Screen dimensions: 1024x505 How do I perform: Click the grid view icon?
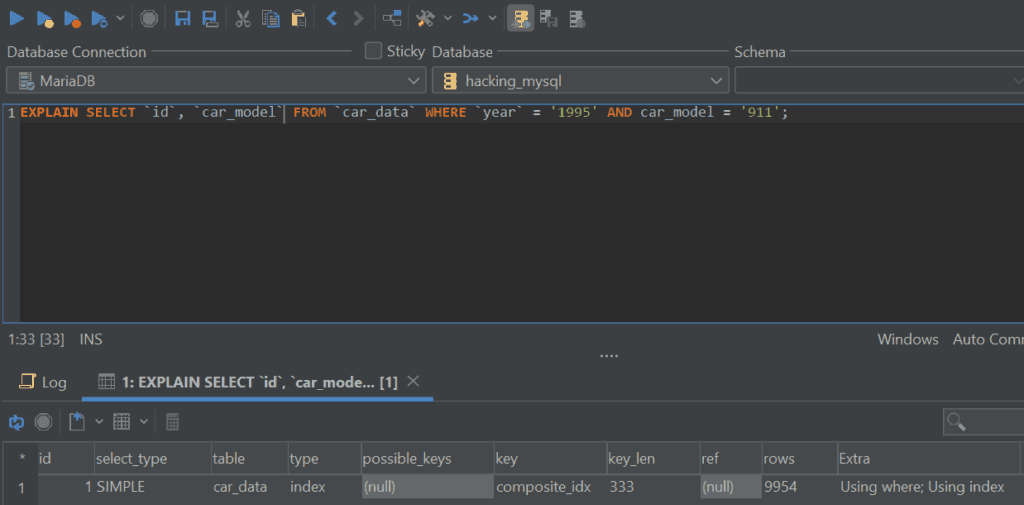coord(121,421)
